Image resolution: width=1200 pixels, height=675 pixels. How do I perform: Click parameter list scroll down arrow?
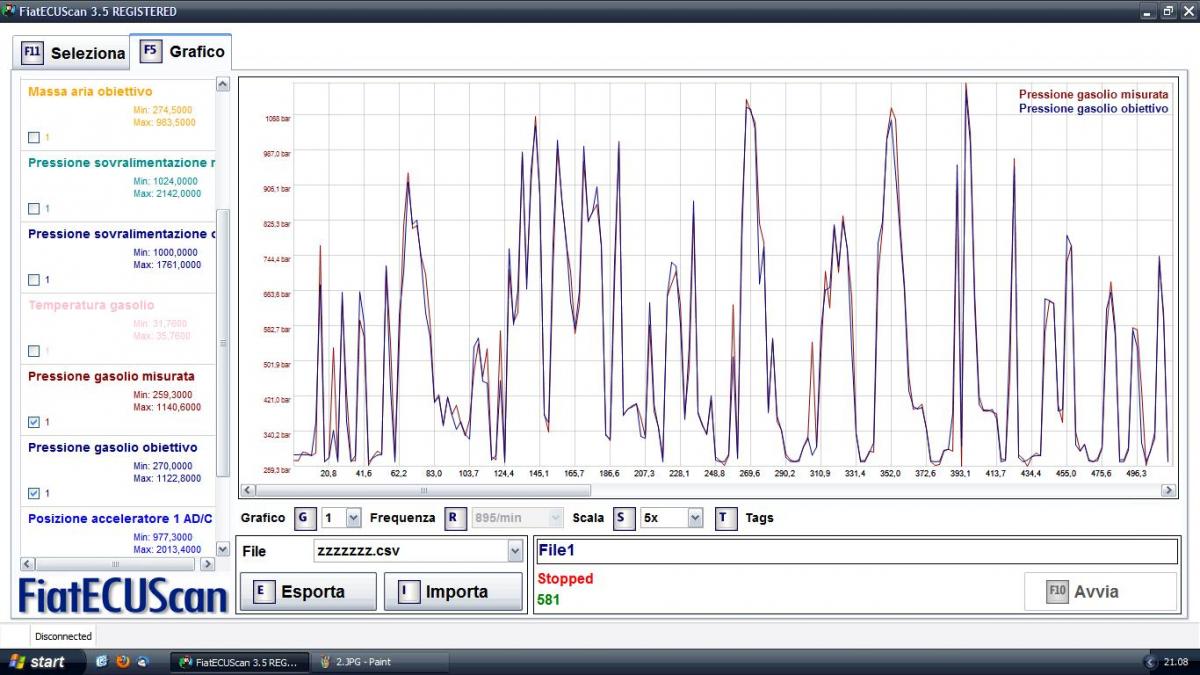[x=223, y=548]
